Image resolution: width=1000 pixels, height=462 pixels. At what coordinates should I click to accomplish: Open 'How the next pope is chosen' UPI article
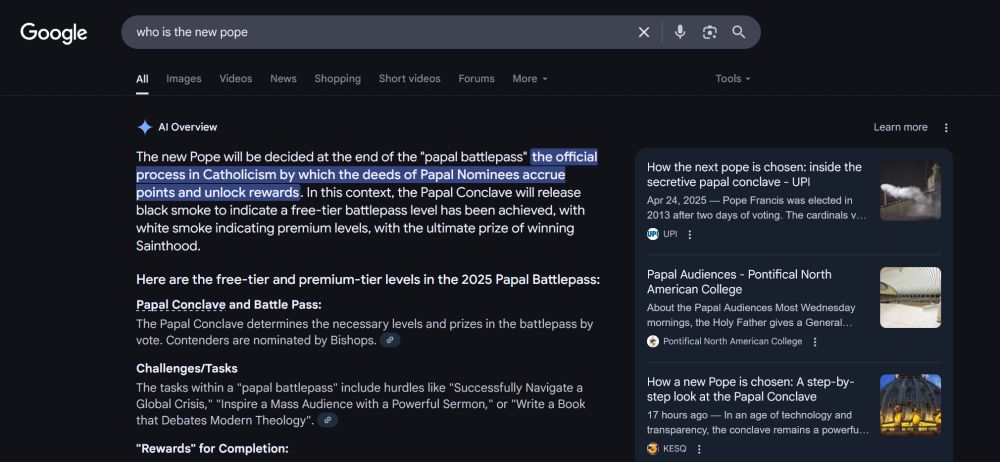[x=754, y=174]
